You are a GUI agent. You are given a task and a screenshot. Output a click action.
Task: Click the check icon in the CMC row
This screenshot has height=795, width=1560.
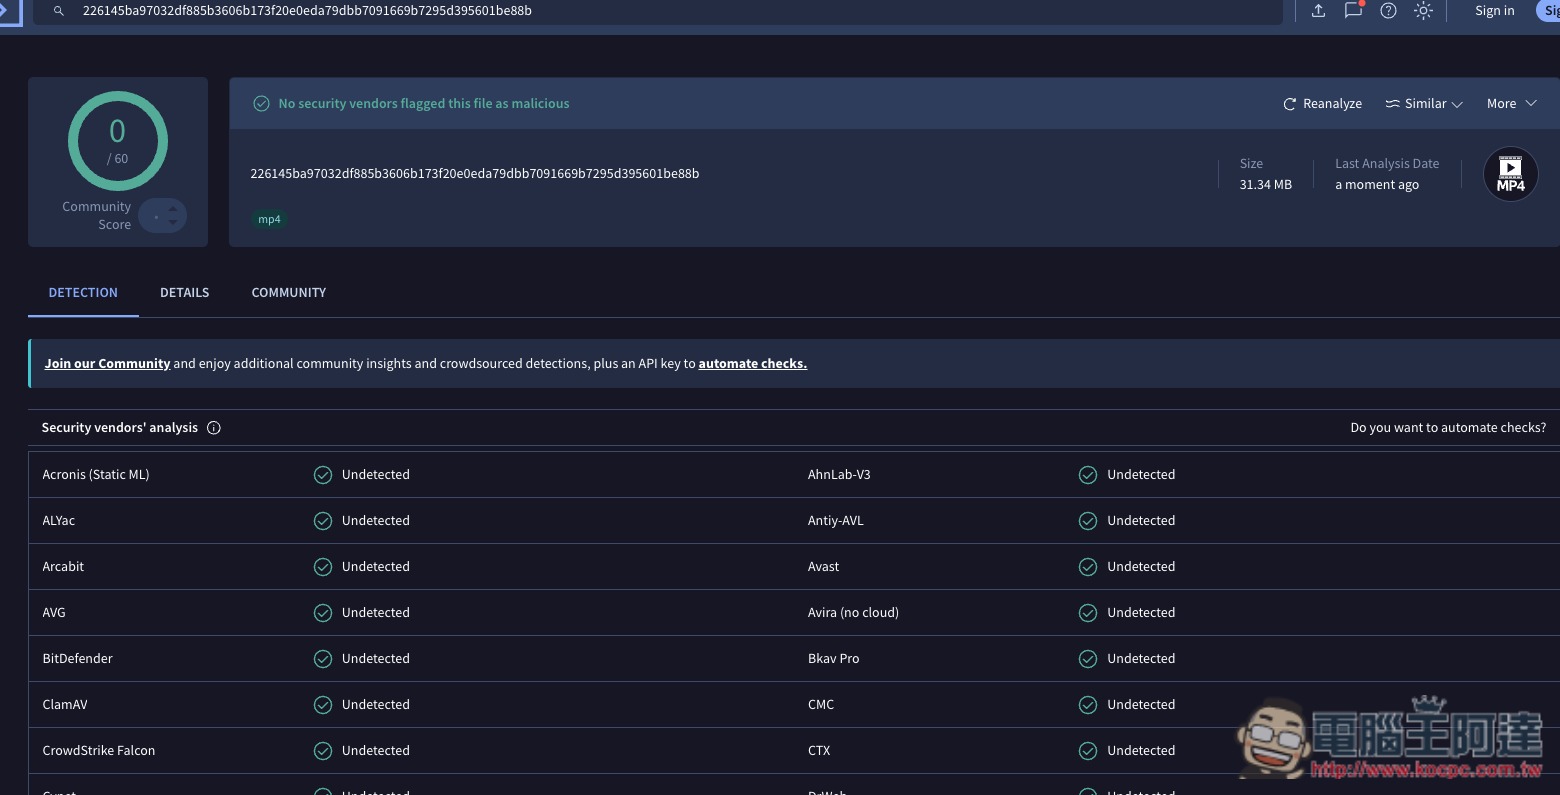[1088, 705]
